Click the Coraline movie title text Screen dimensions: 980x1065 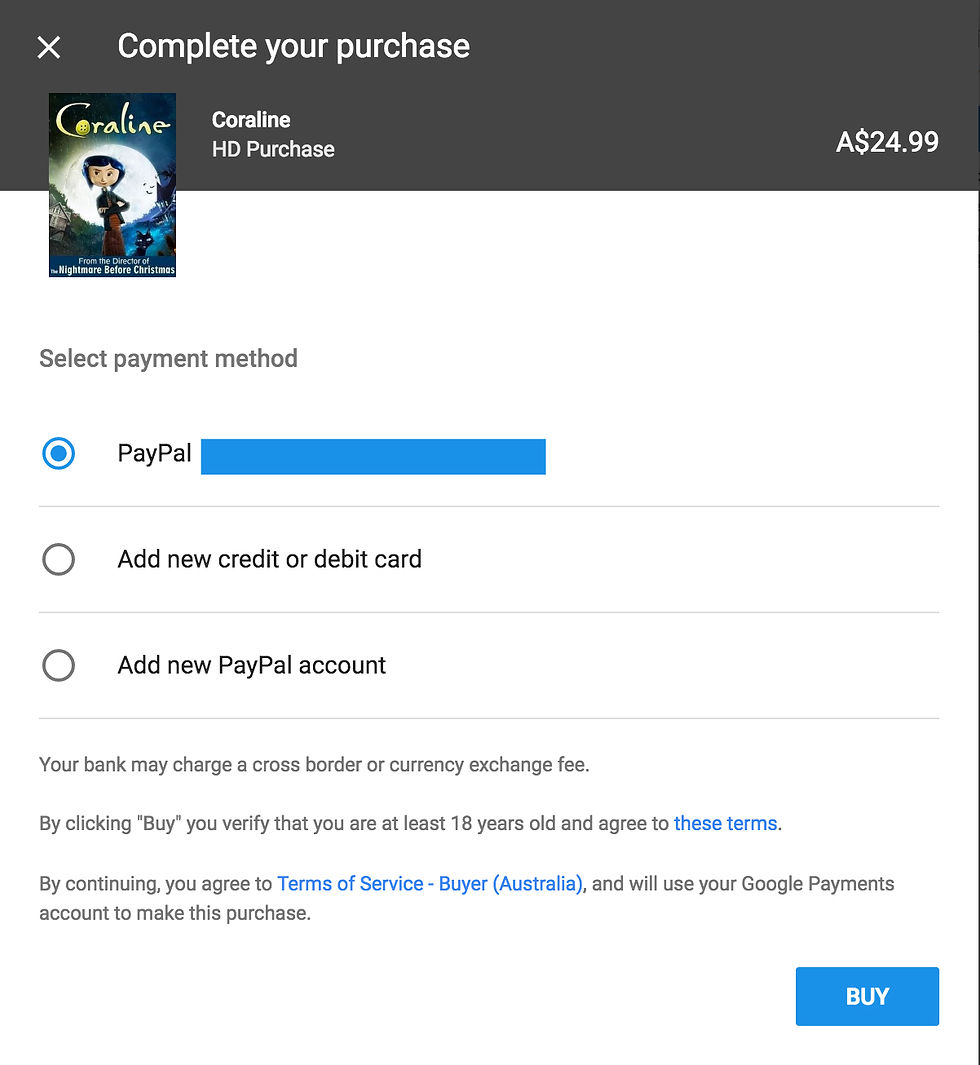pos(251,120)
